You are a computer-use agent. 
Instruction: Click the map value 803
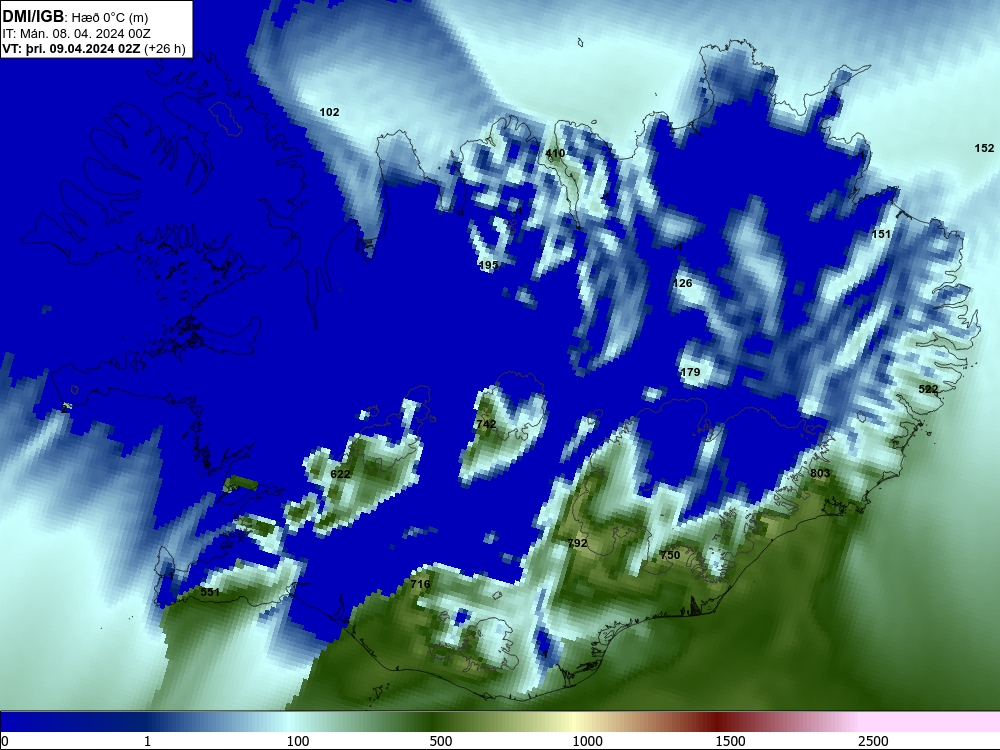point(820,473)
